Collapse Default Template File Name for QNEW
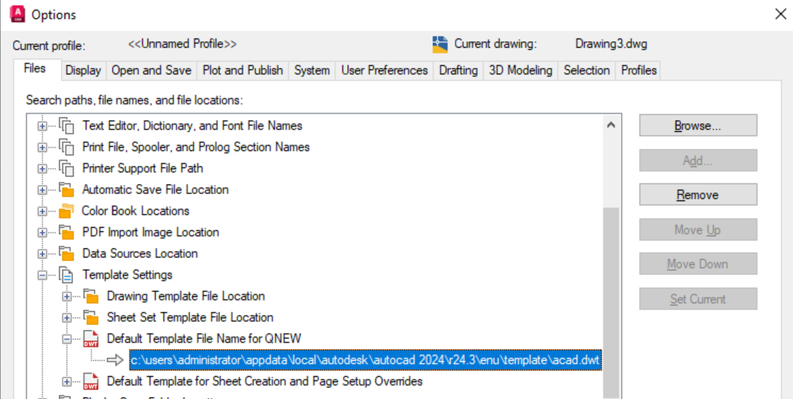 tap(67, 339)
